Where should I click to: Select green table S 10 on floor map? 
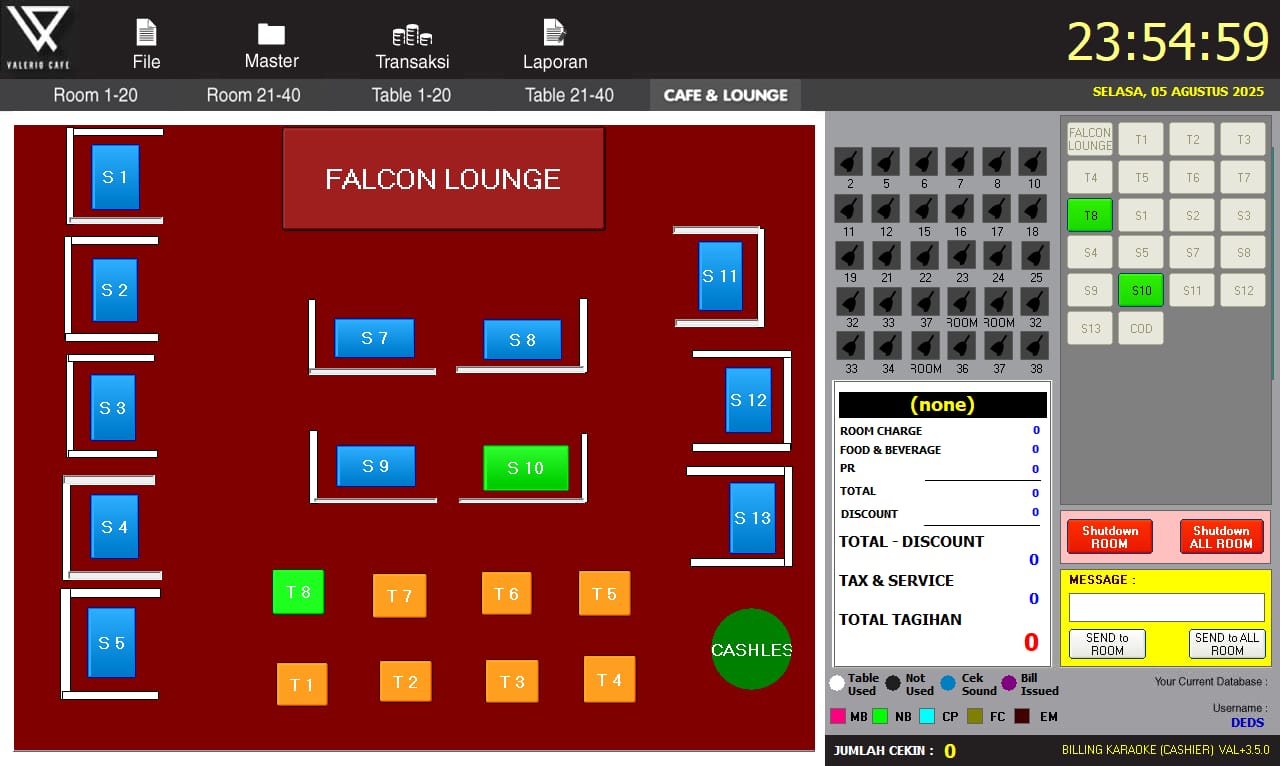(526, 468)
